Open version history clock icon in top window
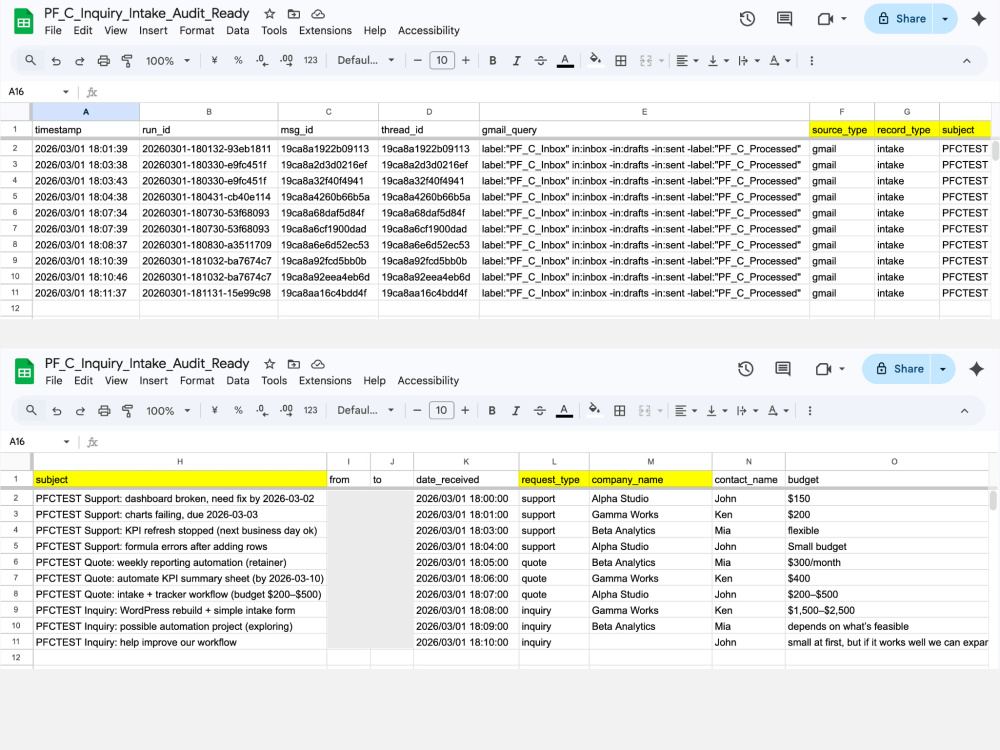 (x=747, y=18)
